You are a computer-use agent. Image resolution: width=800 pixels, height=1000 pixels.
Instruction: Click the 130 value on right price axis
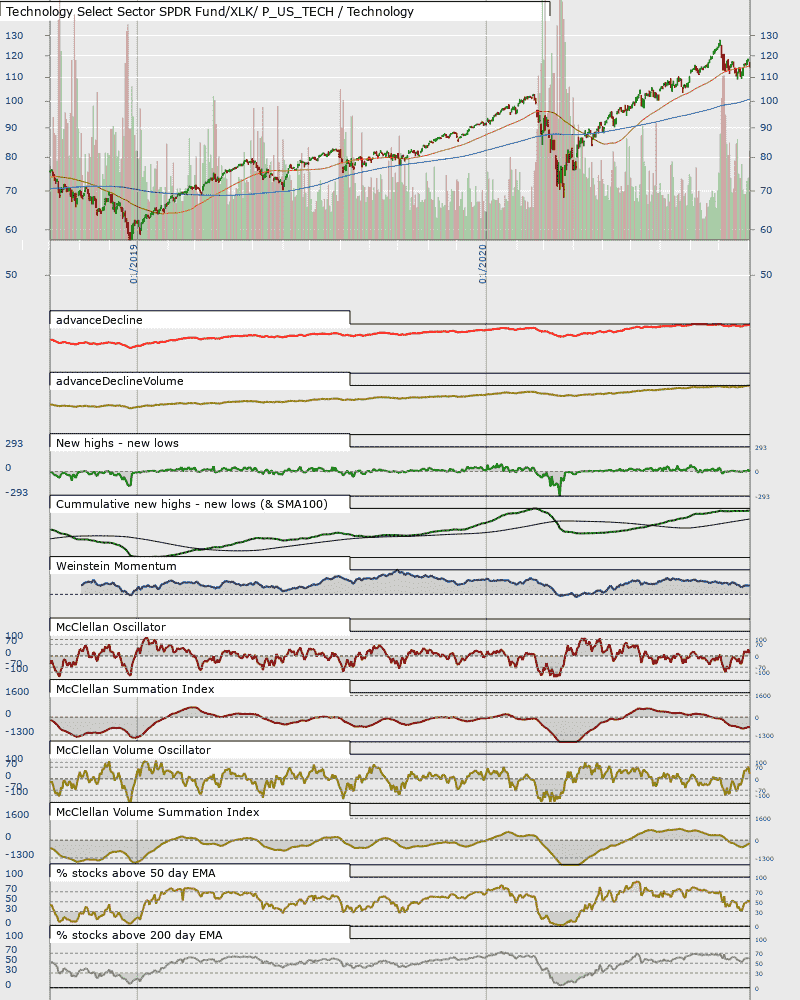tap(769, 36)
